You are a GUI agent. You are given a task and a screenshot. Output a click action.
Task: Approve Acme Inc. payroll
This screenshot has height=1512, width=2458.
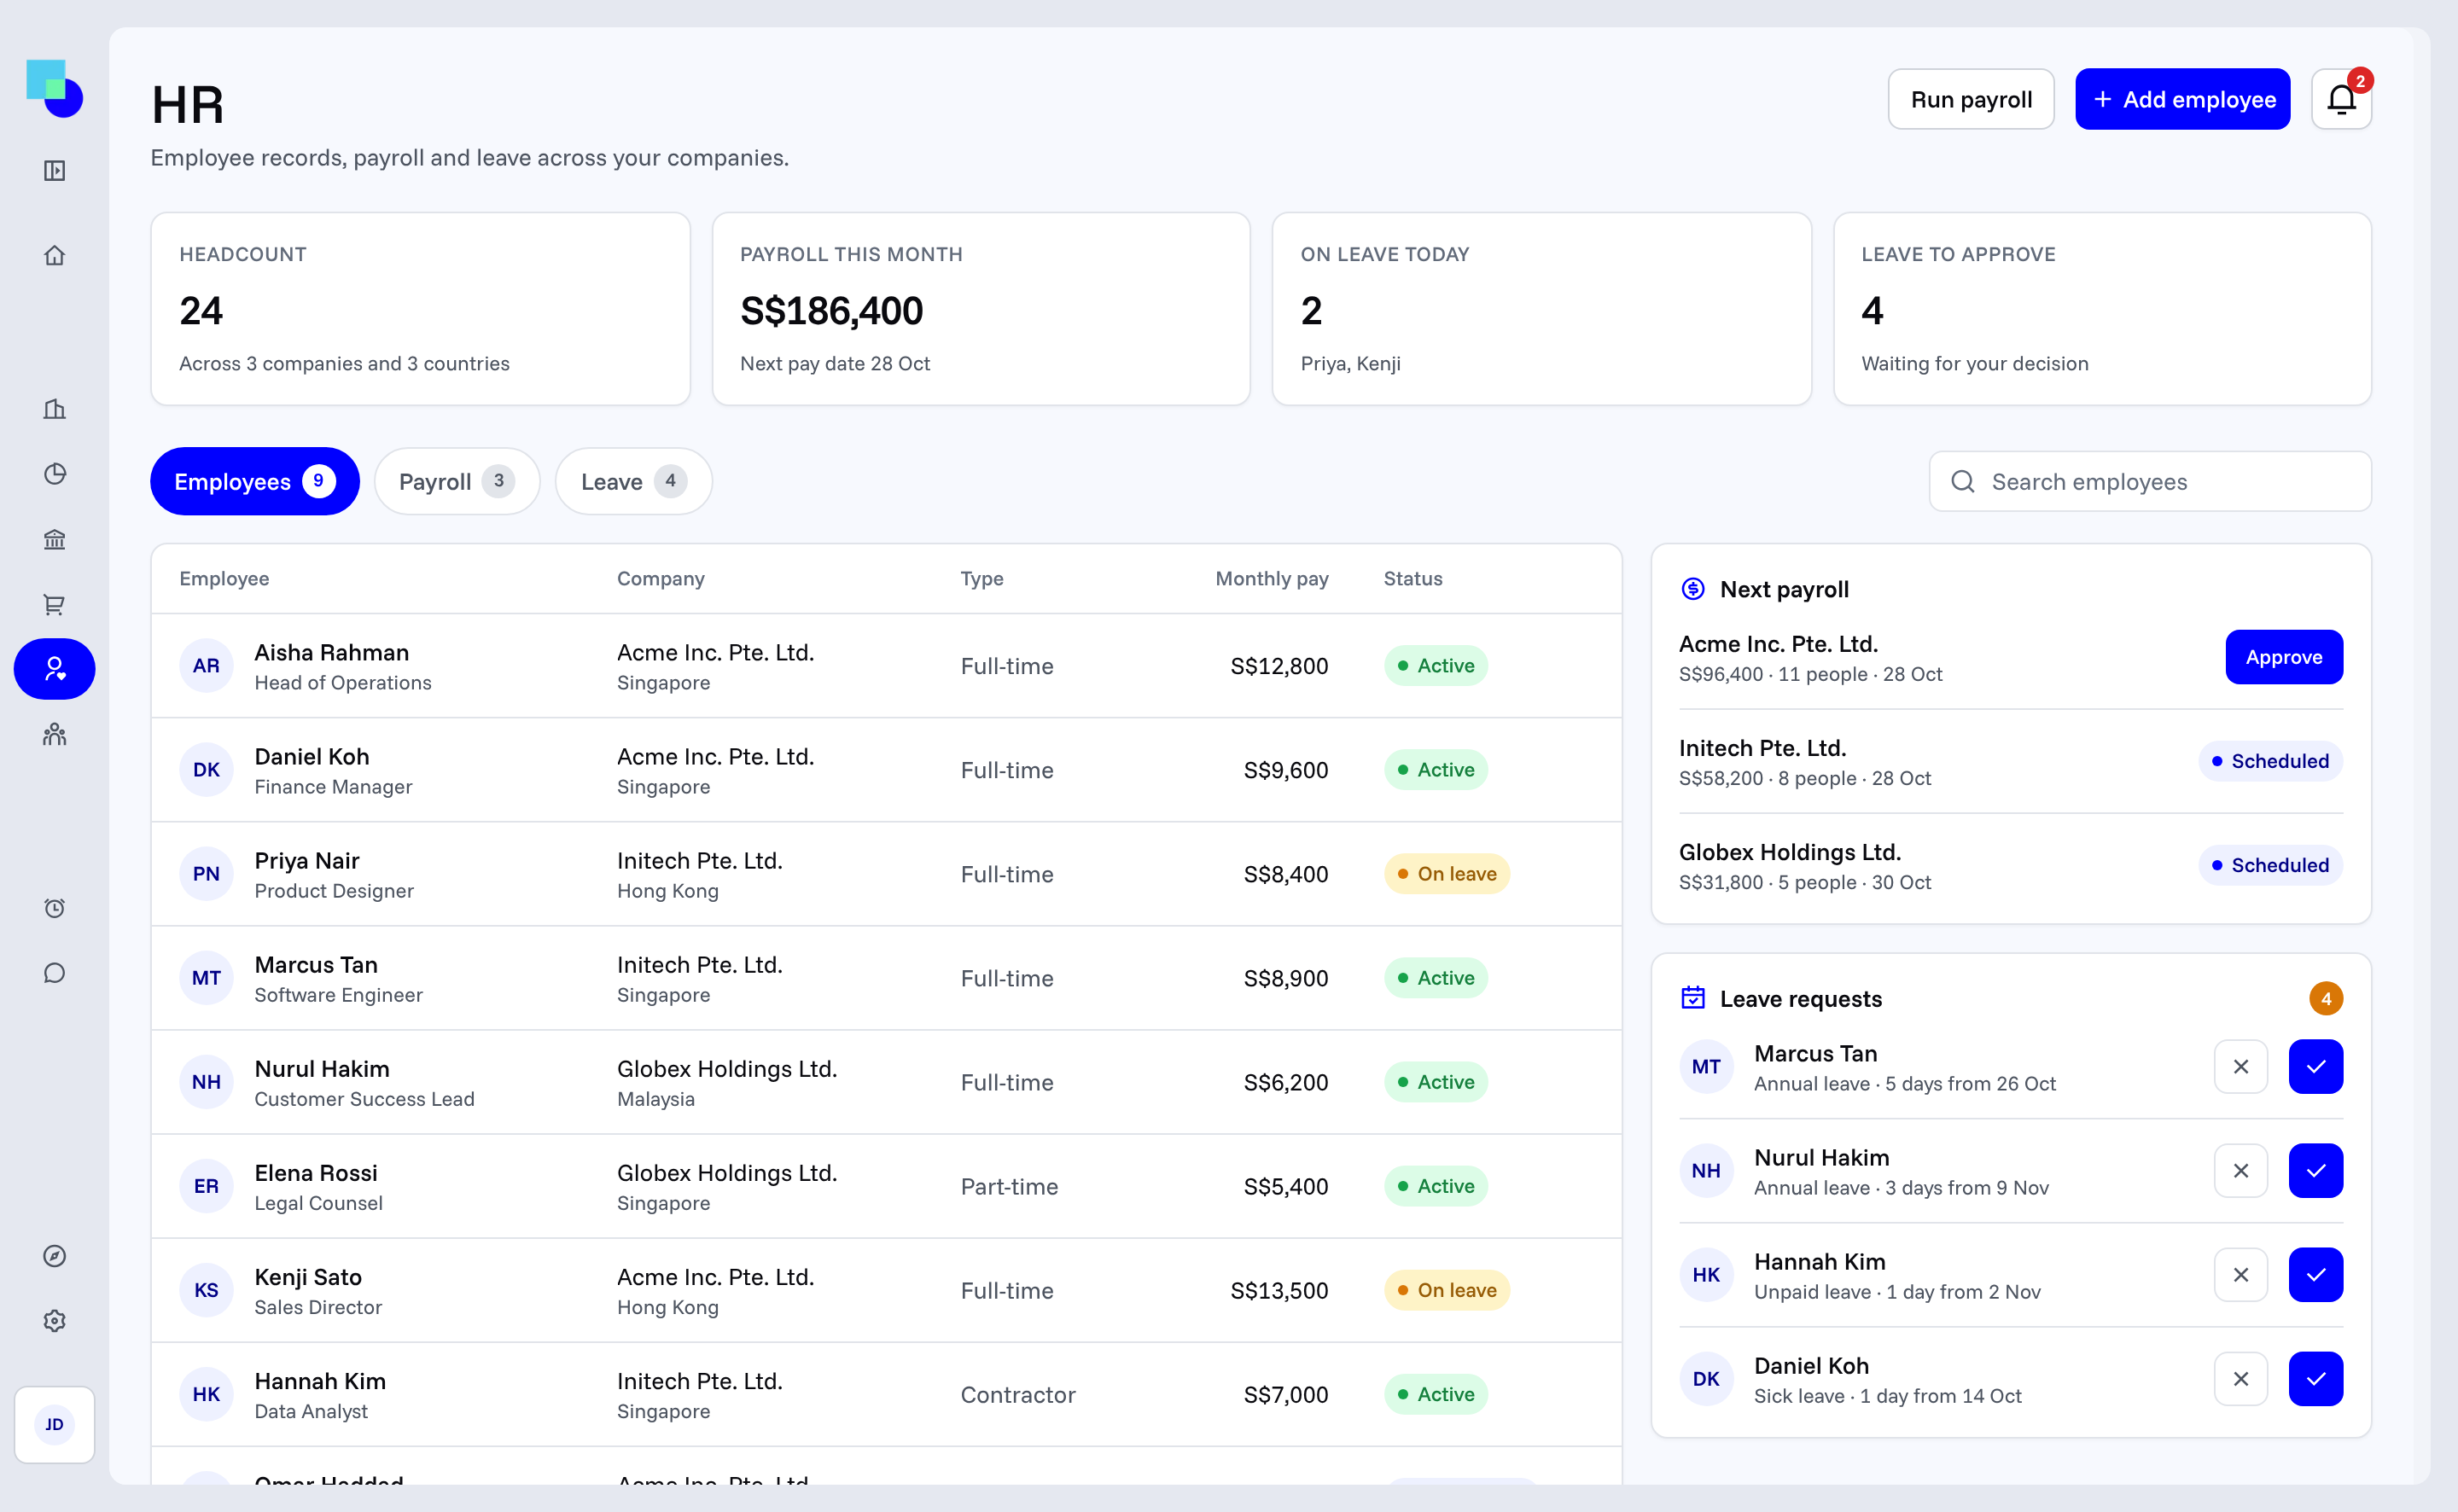coord(2284,657)
